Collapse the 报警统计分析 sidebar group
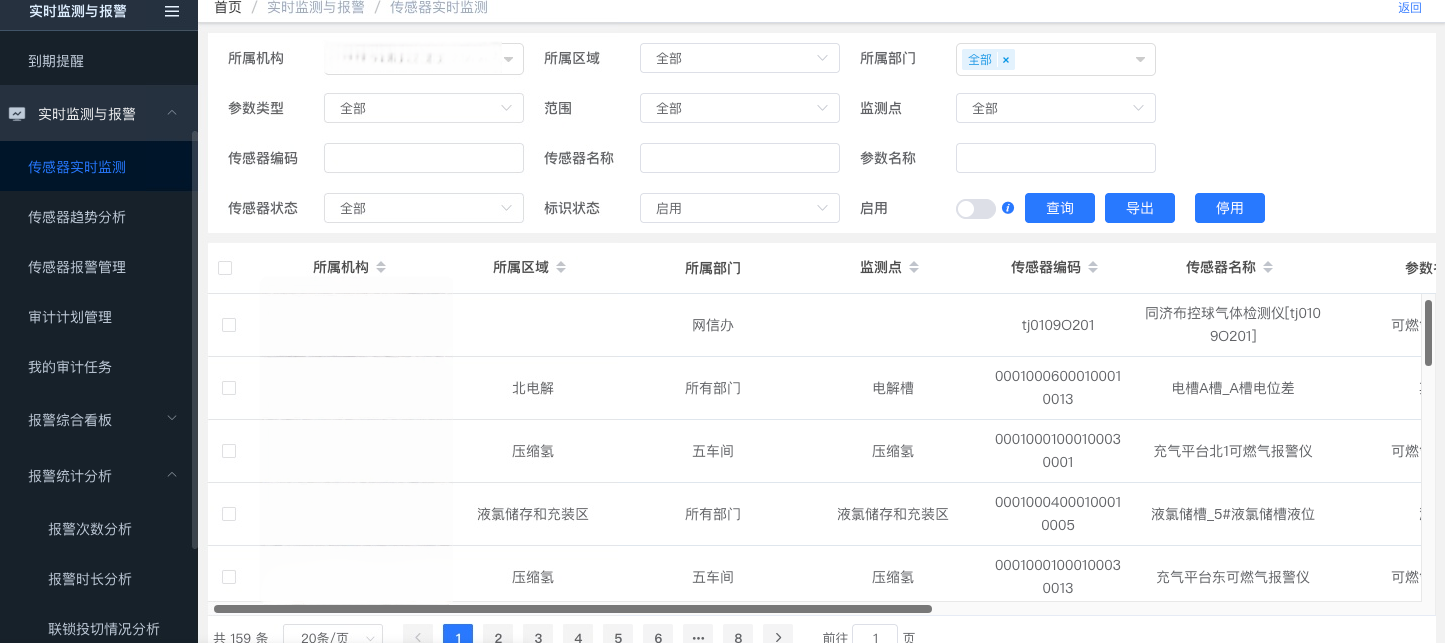Screen dimensions: 1445x643 point(172,476)
